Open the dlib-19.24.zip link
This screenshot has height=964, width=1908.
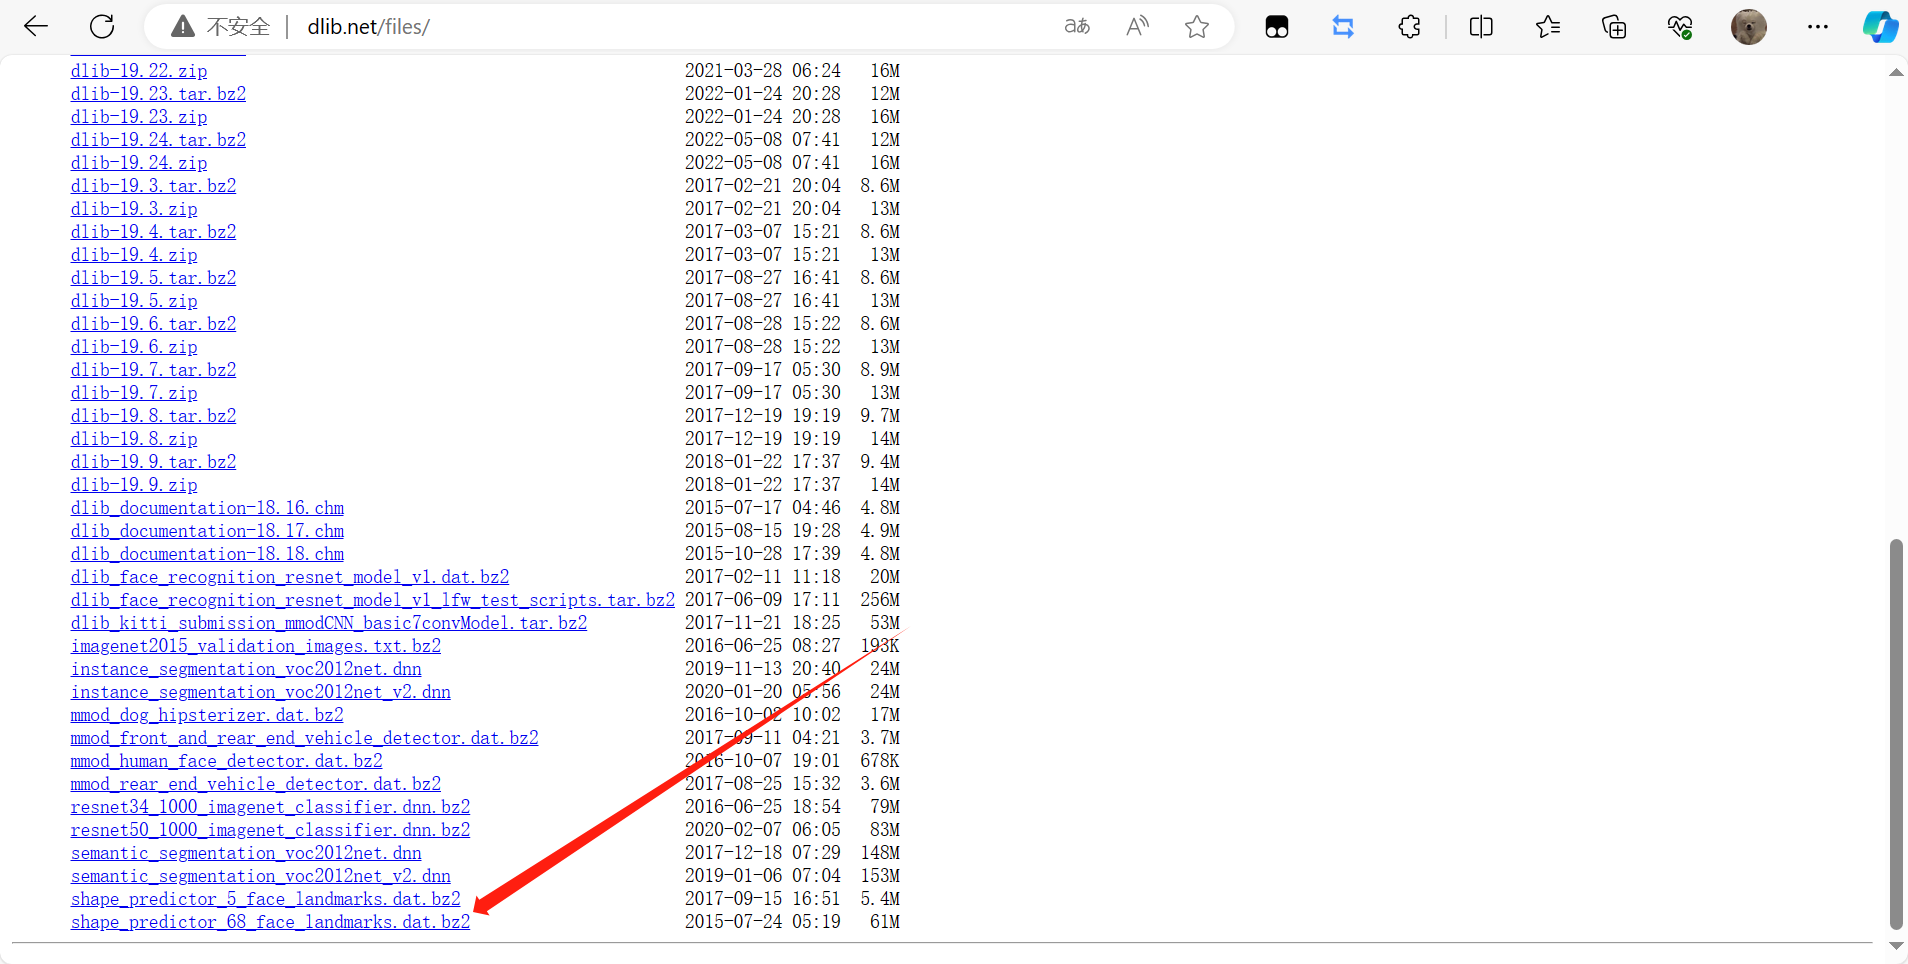[138, 162]
